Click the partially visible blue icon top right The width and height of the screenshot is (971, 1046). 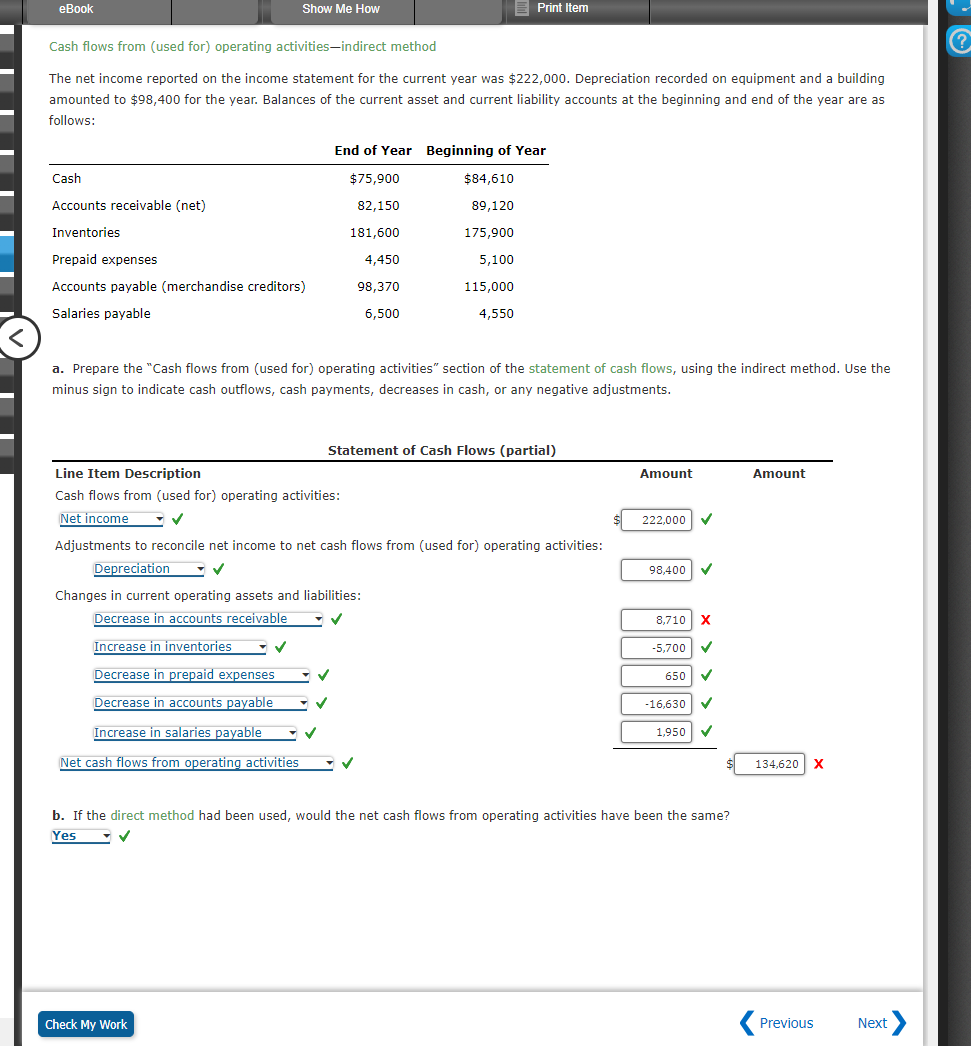960,7
